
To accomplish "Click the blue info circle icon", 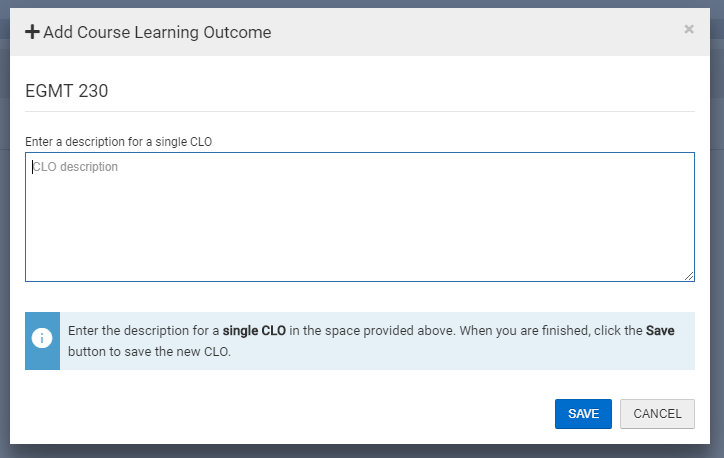I will coord(42,338).
